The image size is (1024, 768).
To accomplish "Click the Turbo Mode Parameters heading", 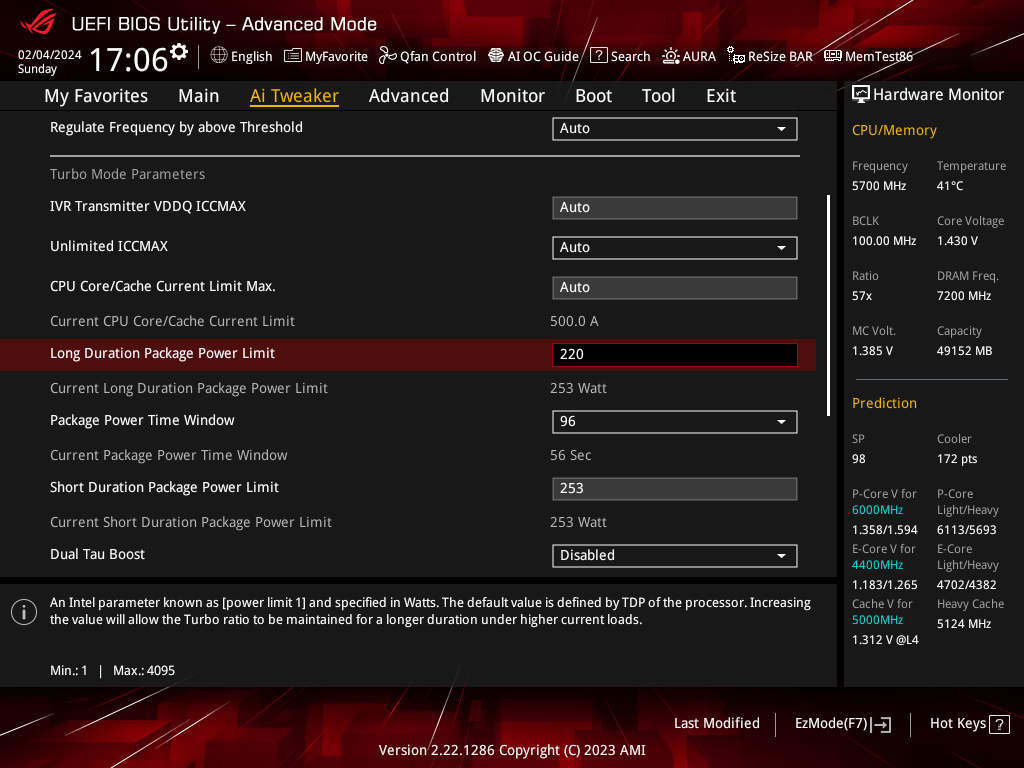I will [127, 174].
